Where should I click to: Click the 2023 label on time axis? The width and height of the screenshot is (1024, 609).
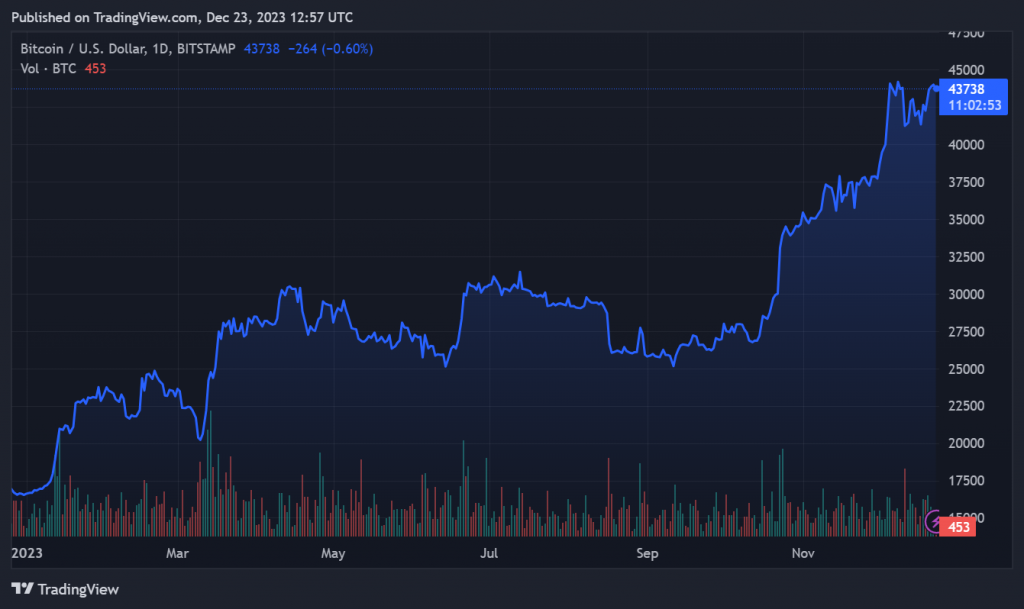26,552
